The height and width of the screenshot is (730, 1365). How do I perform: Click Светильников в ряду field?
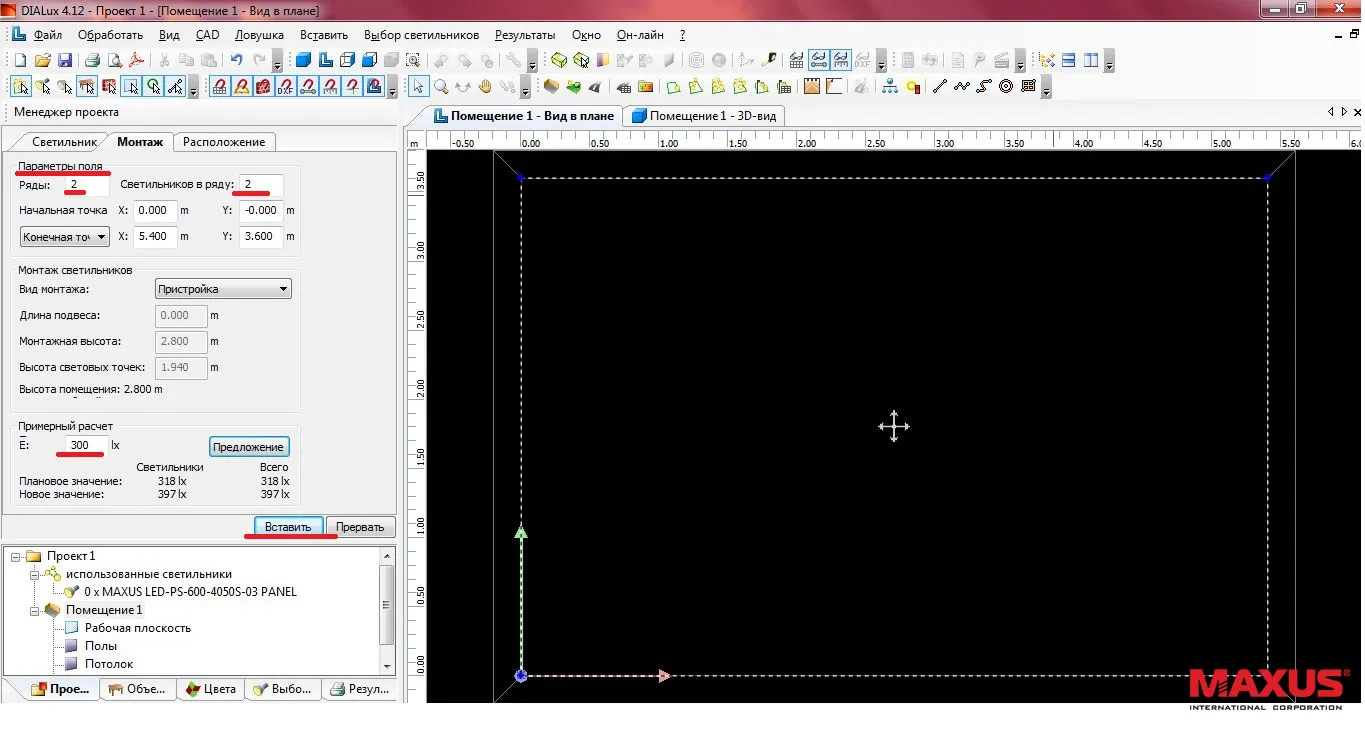(x=261, y=185)
